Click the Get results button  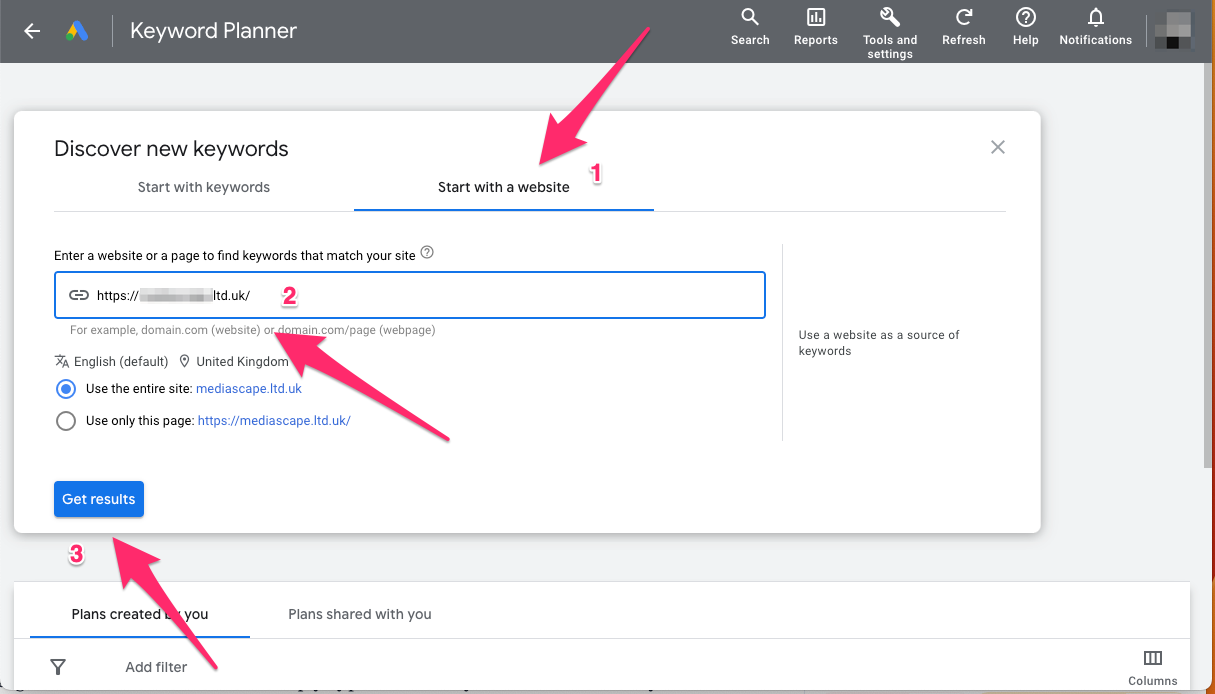(99, 499)
